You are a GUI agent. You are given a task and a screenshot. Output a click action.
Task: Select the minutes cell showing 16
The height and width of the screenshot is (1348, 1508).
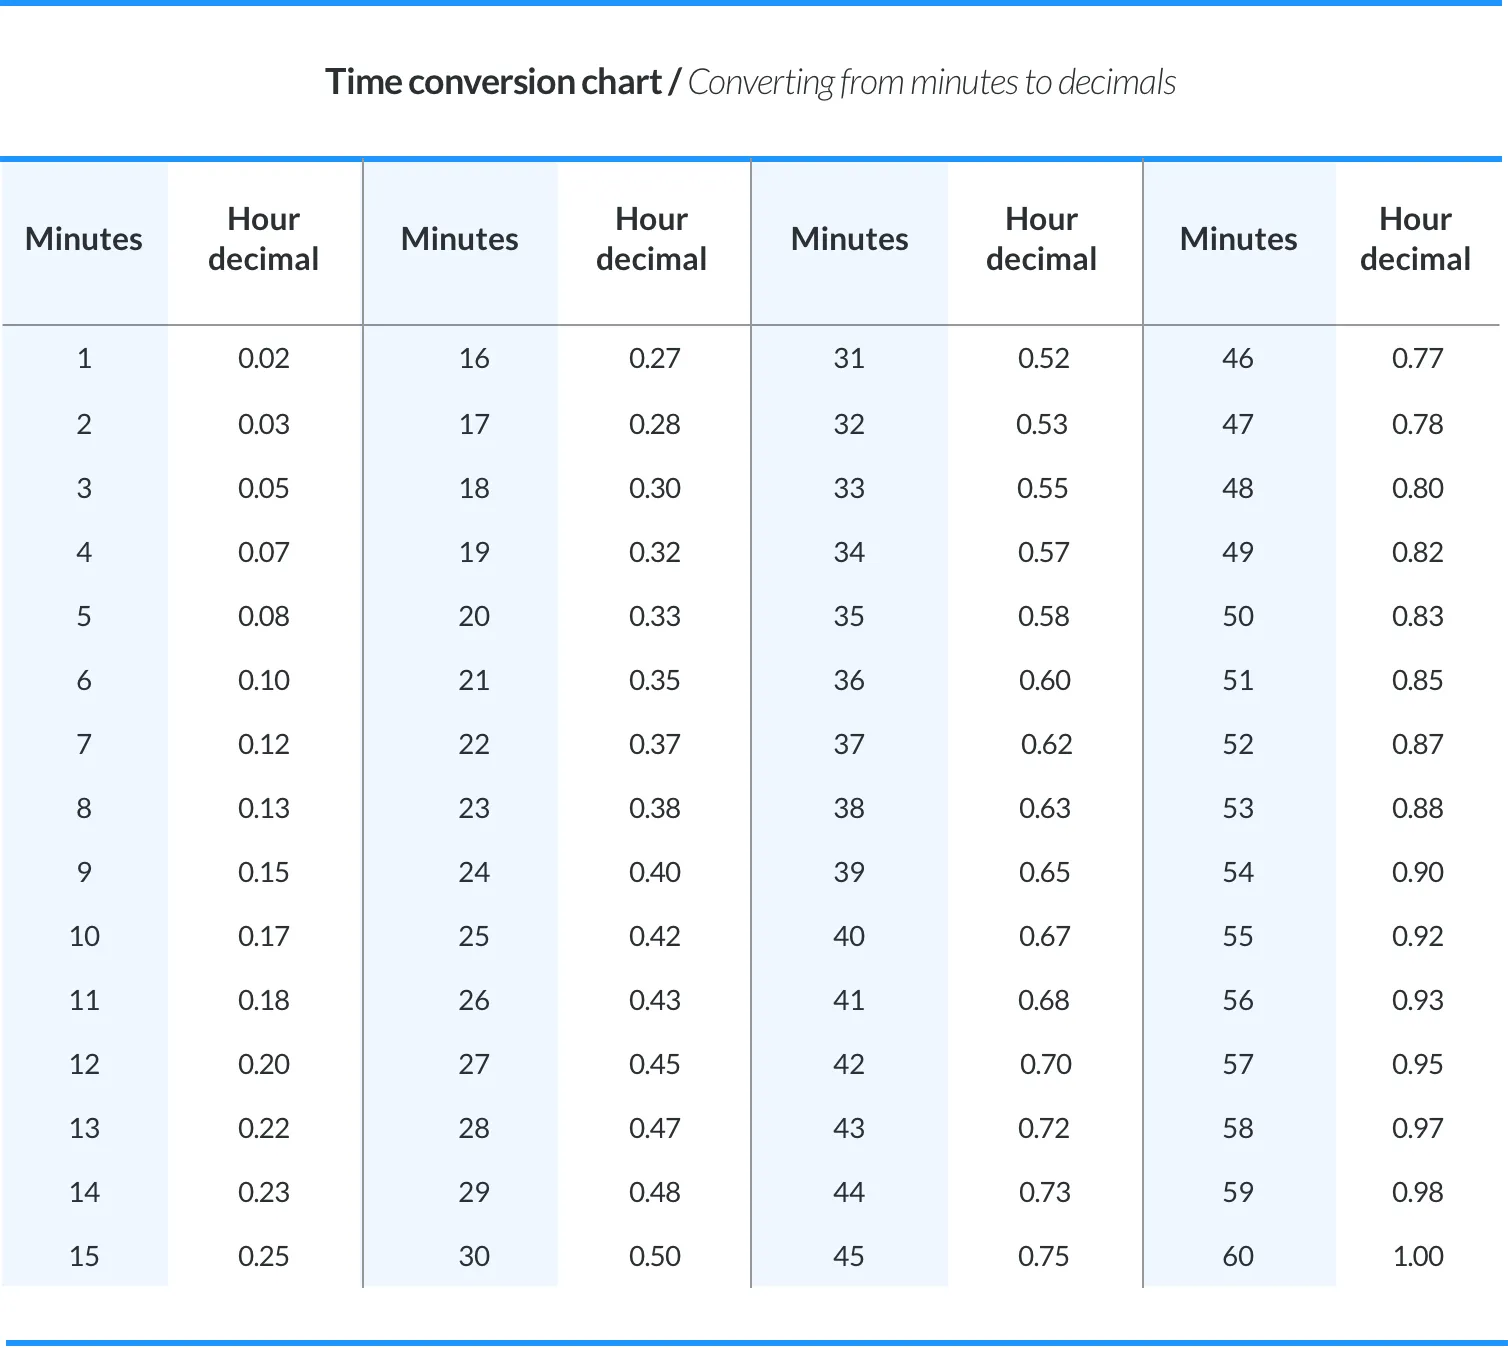(x=474, y=358)
